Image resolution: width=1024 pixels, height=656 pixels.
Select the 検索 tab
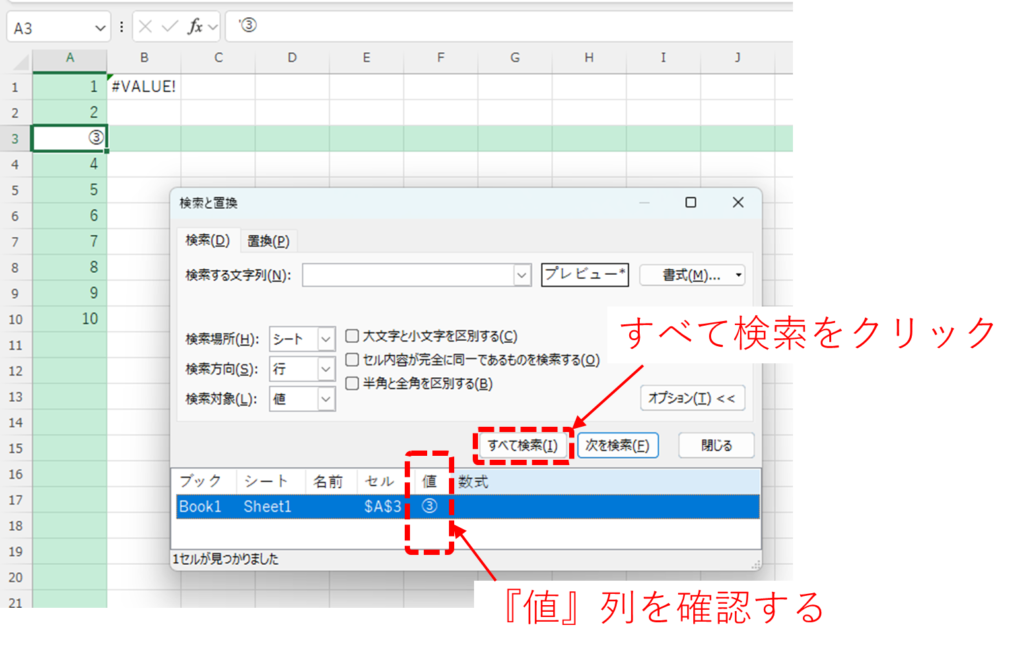(207, 241)
